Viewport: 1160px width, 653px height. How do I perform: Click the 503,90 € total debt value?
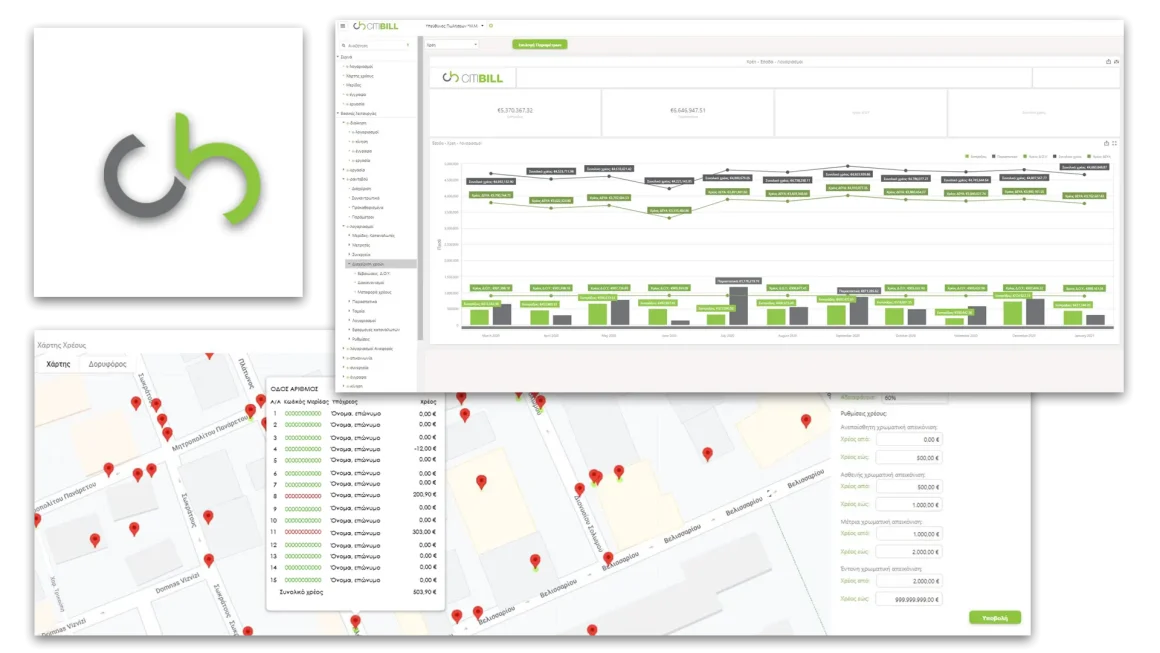point(424,592)
